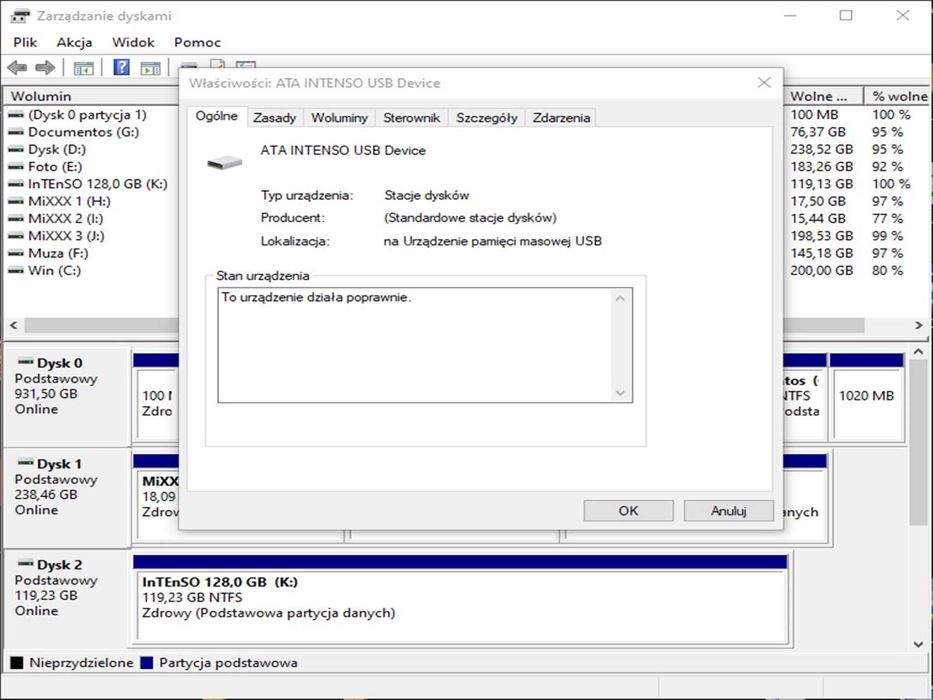The height and width of the screenshot is (700, 933).
Task: Click the black Nieprzydzielone legend swatch
Action: 17,662
